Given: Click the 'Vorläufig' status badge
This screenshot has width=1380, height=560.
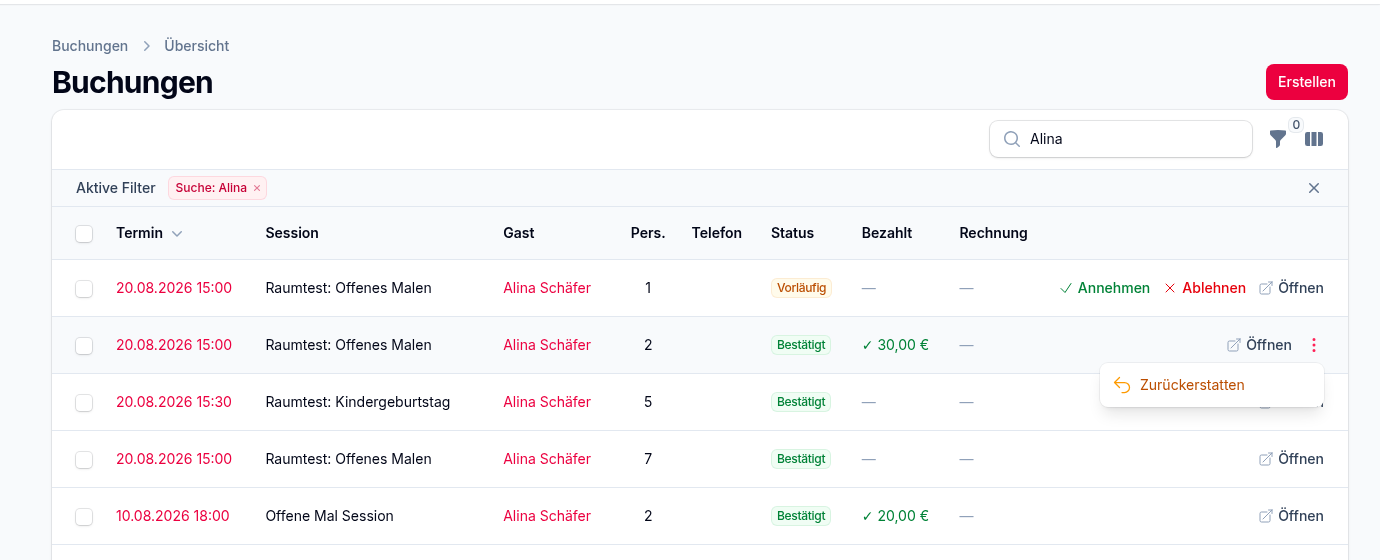Looking at the screenshot, I should pyautogui.click(x=801, y=288).
